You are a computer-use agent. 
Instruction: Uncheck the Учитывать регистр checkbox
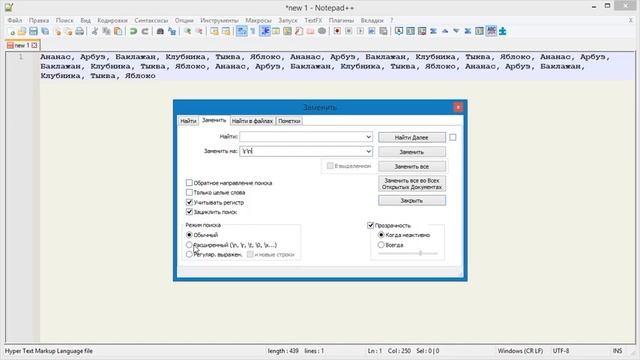(189, 202)
